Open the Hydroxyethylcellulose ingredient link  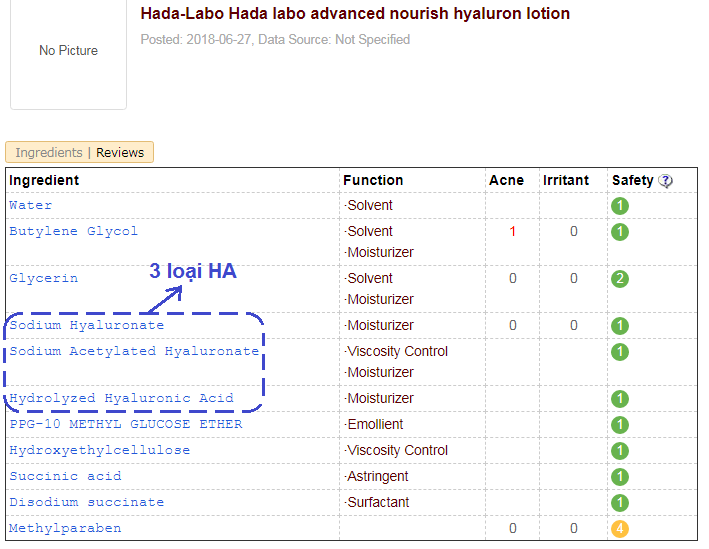click(99, 450)
